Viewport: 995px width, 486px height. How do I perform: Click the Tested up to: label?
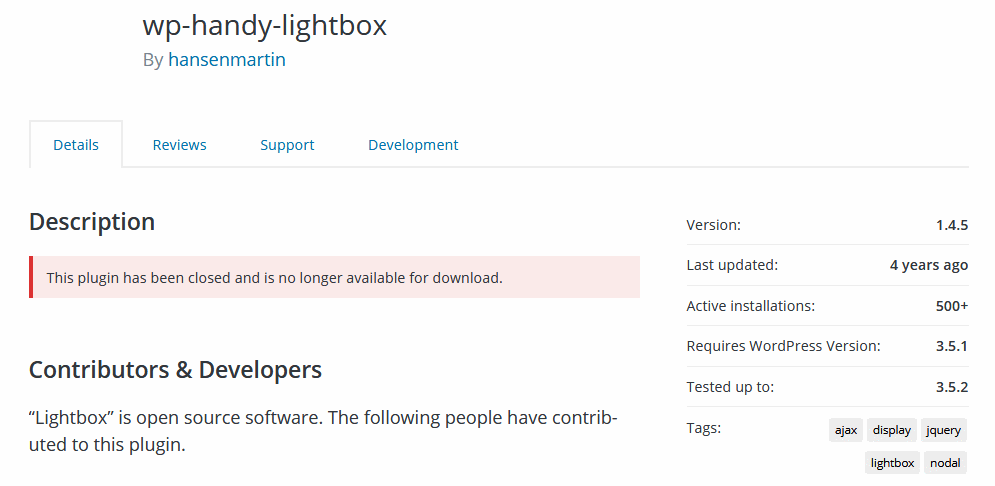pyautogui.click(x=730, y=387)
